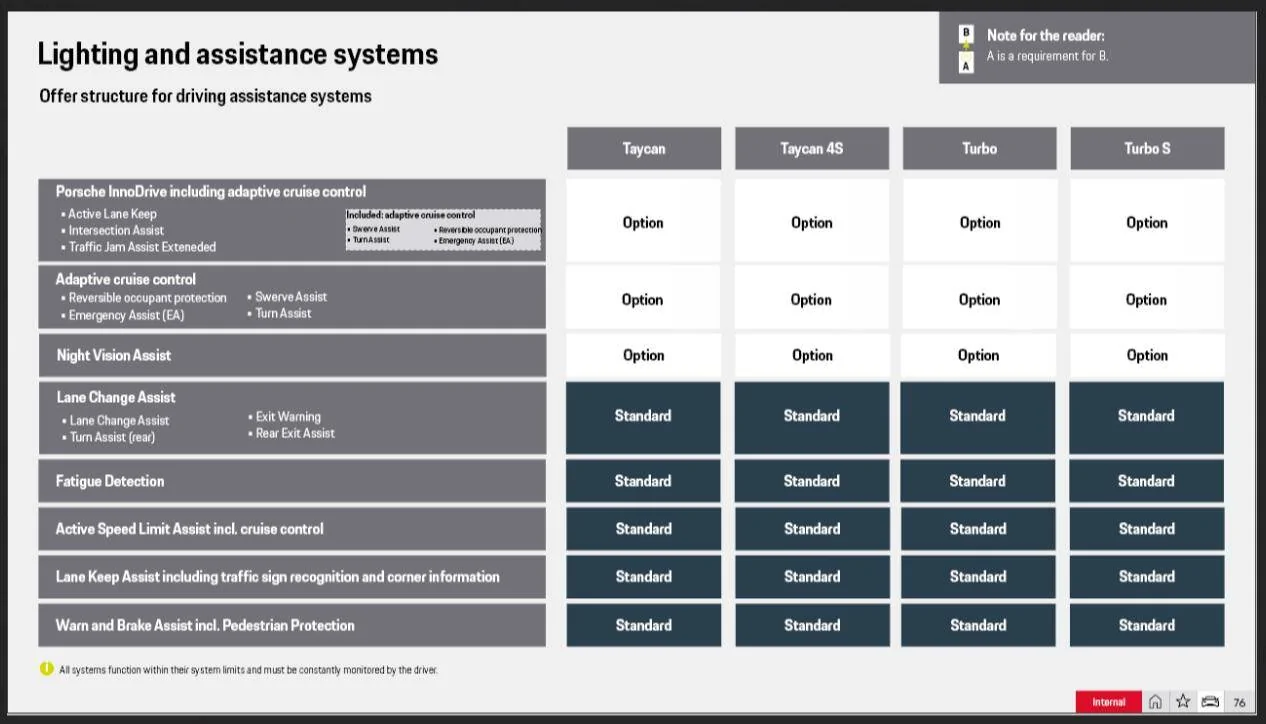The height and width of the screenshot is (724, 1266).
Task: Click Active Speed Limit Assist row
Action: point(292,529)
